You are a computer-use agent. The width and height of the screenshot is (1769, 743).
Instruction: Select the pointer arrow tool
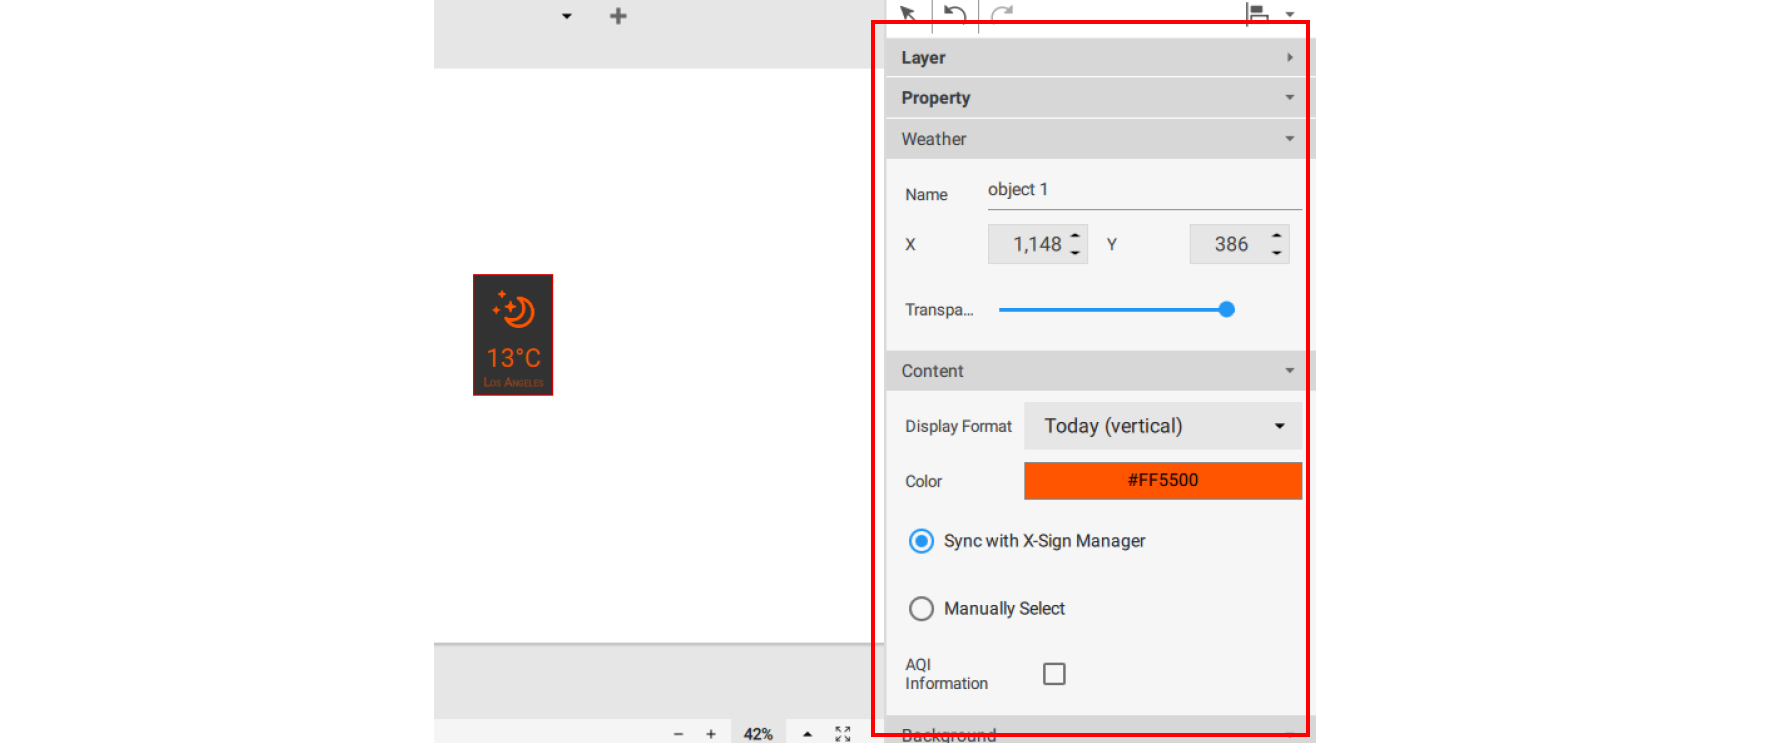[908, 13]
